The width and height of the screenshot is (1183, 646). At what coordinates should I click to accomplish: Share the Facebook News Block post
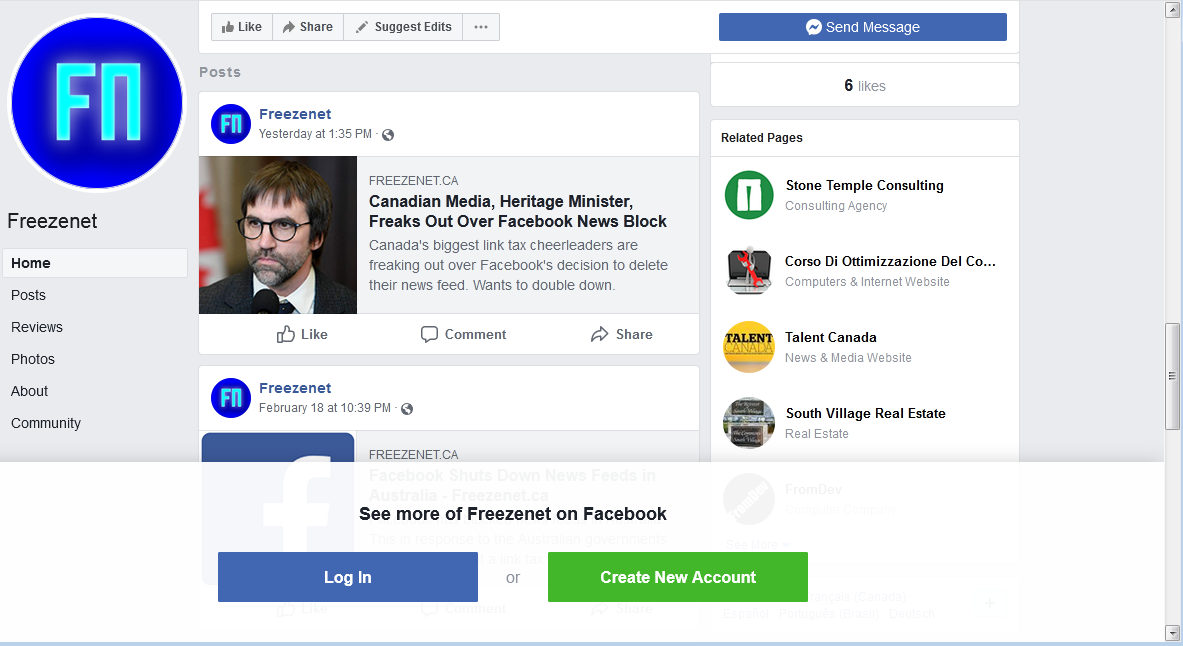(622, 334)
